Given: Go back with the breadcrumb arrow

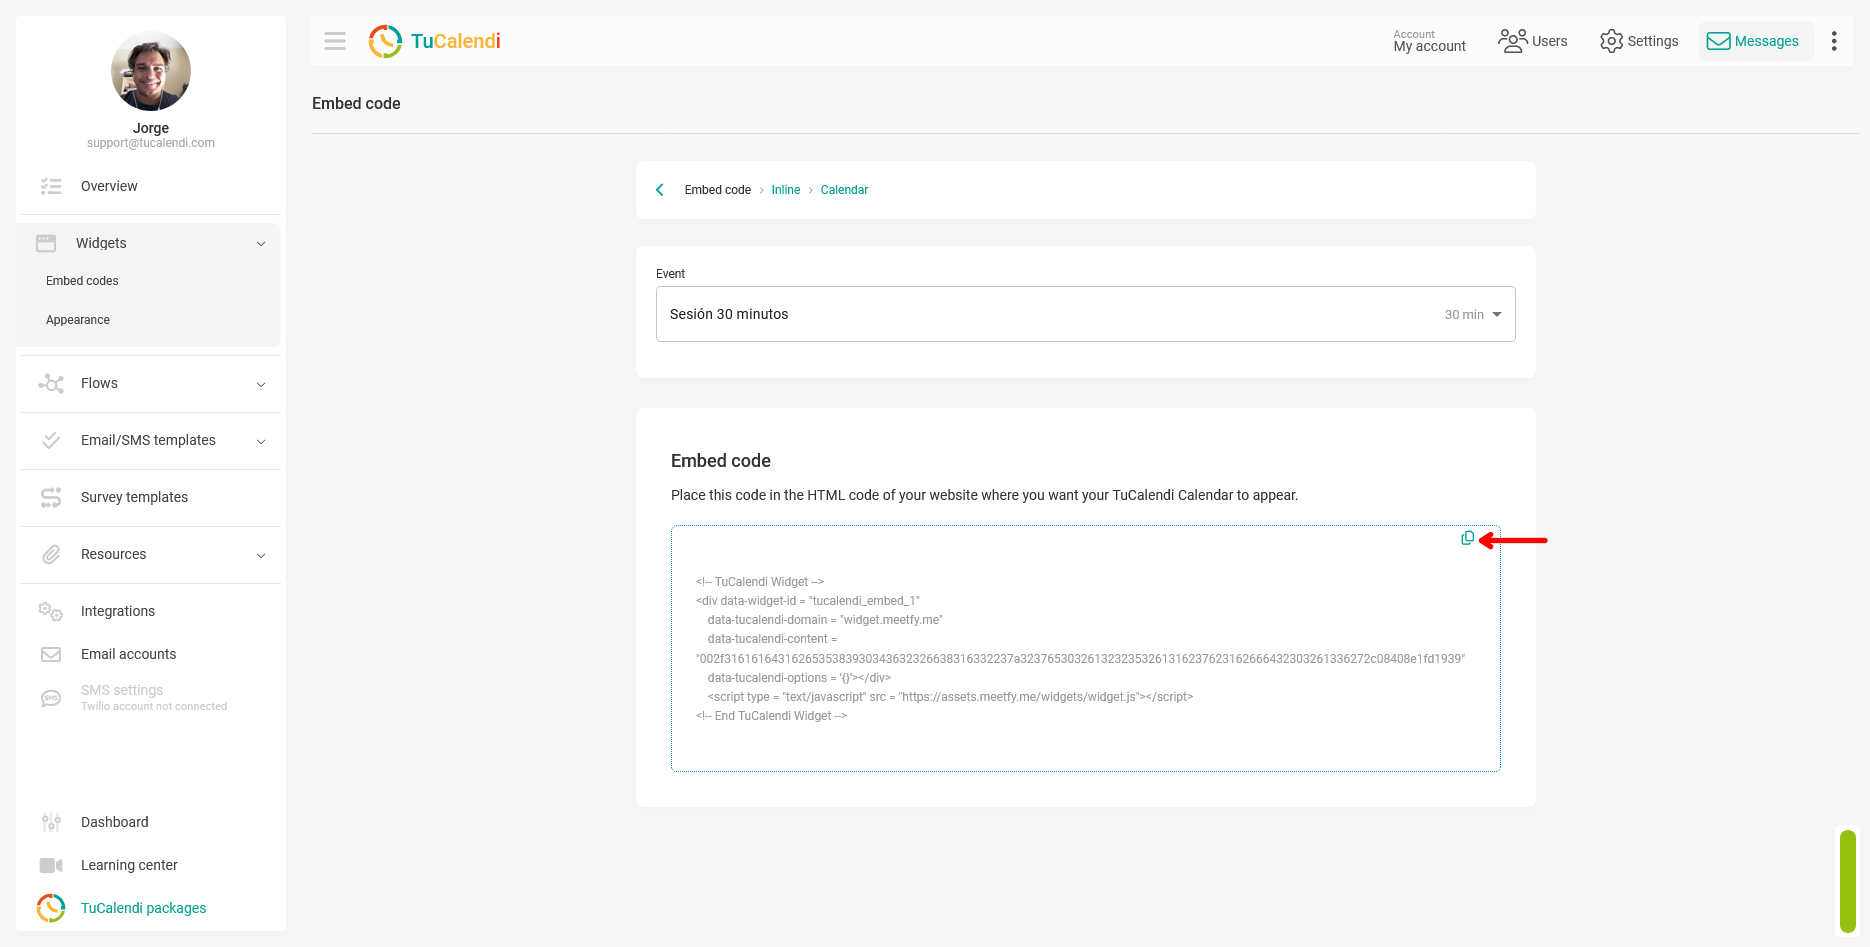Looking at the screenshot, I should 660,190.
